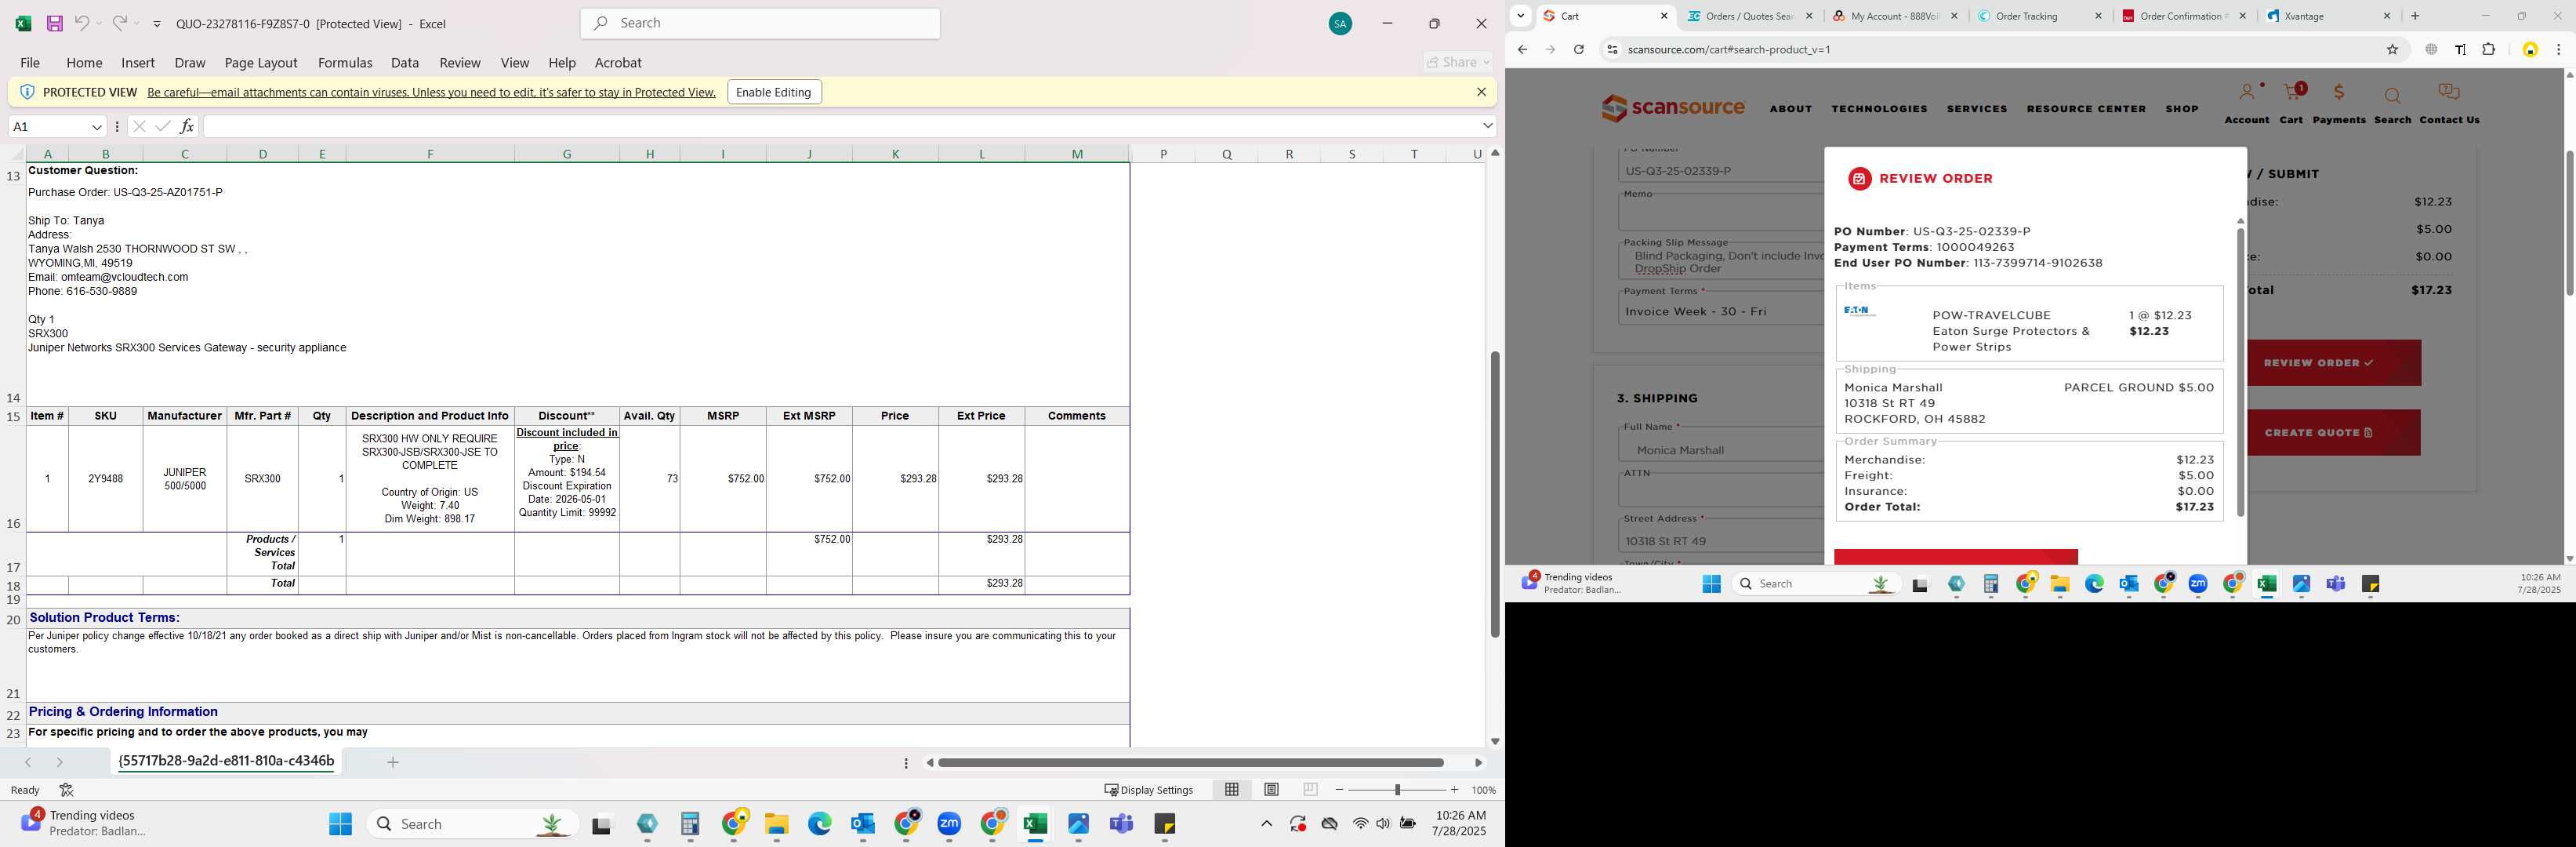Click the Enable Editing button
The height and width of the screenshot is (847, 2576).
coord(774,92)
